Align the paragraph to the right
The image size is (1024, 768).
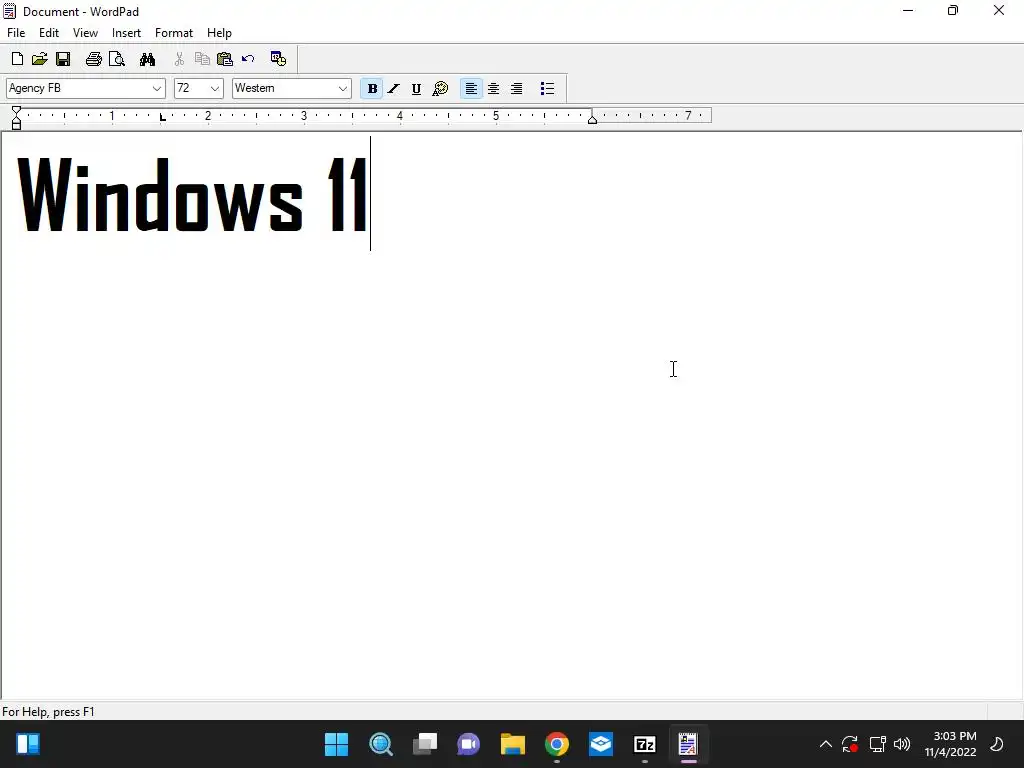517,89
